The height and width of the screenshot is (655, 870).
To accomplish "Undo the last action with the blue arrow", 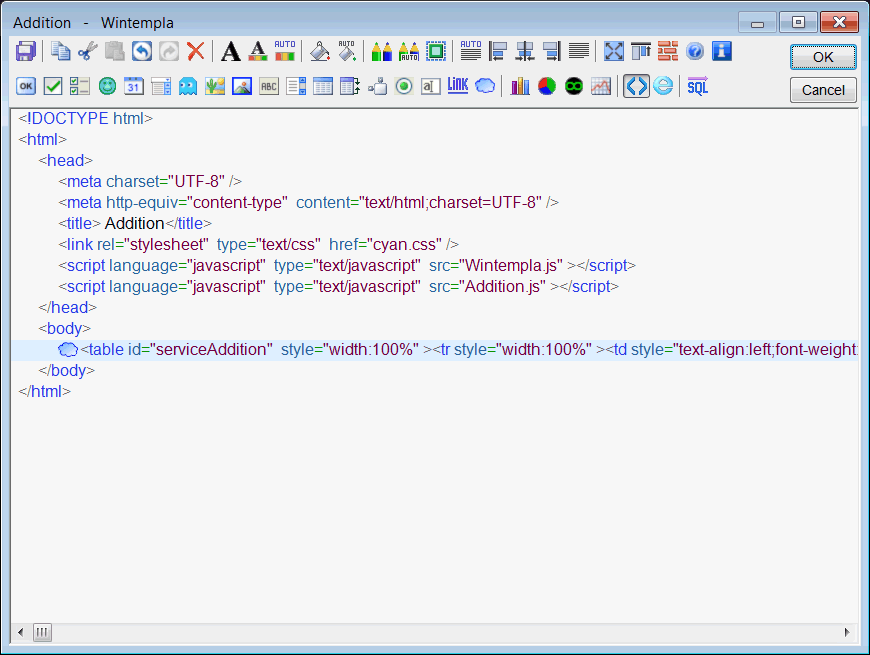I will (x=142, y=52).
